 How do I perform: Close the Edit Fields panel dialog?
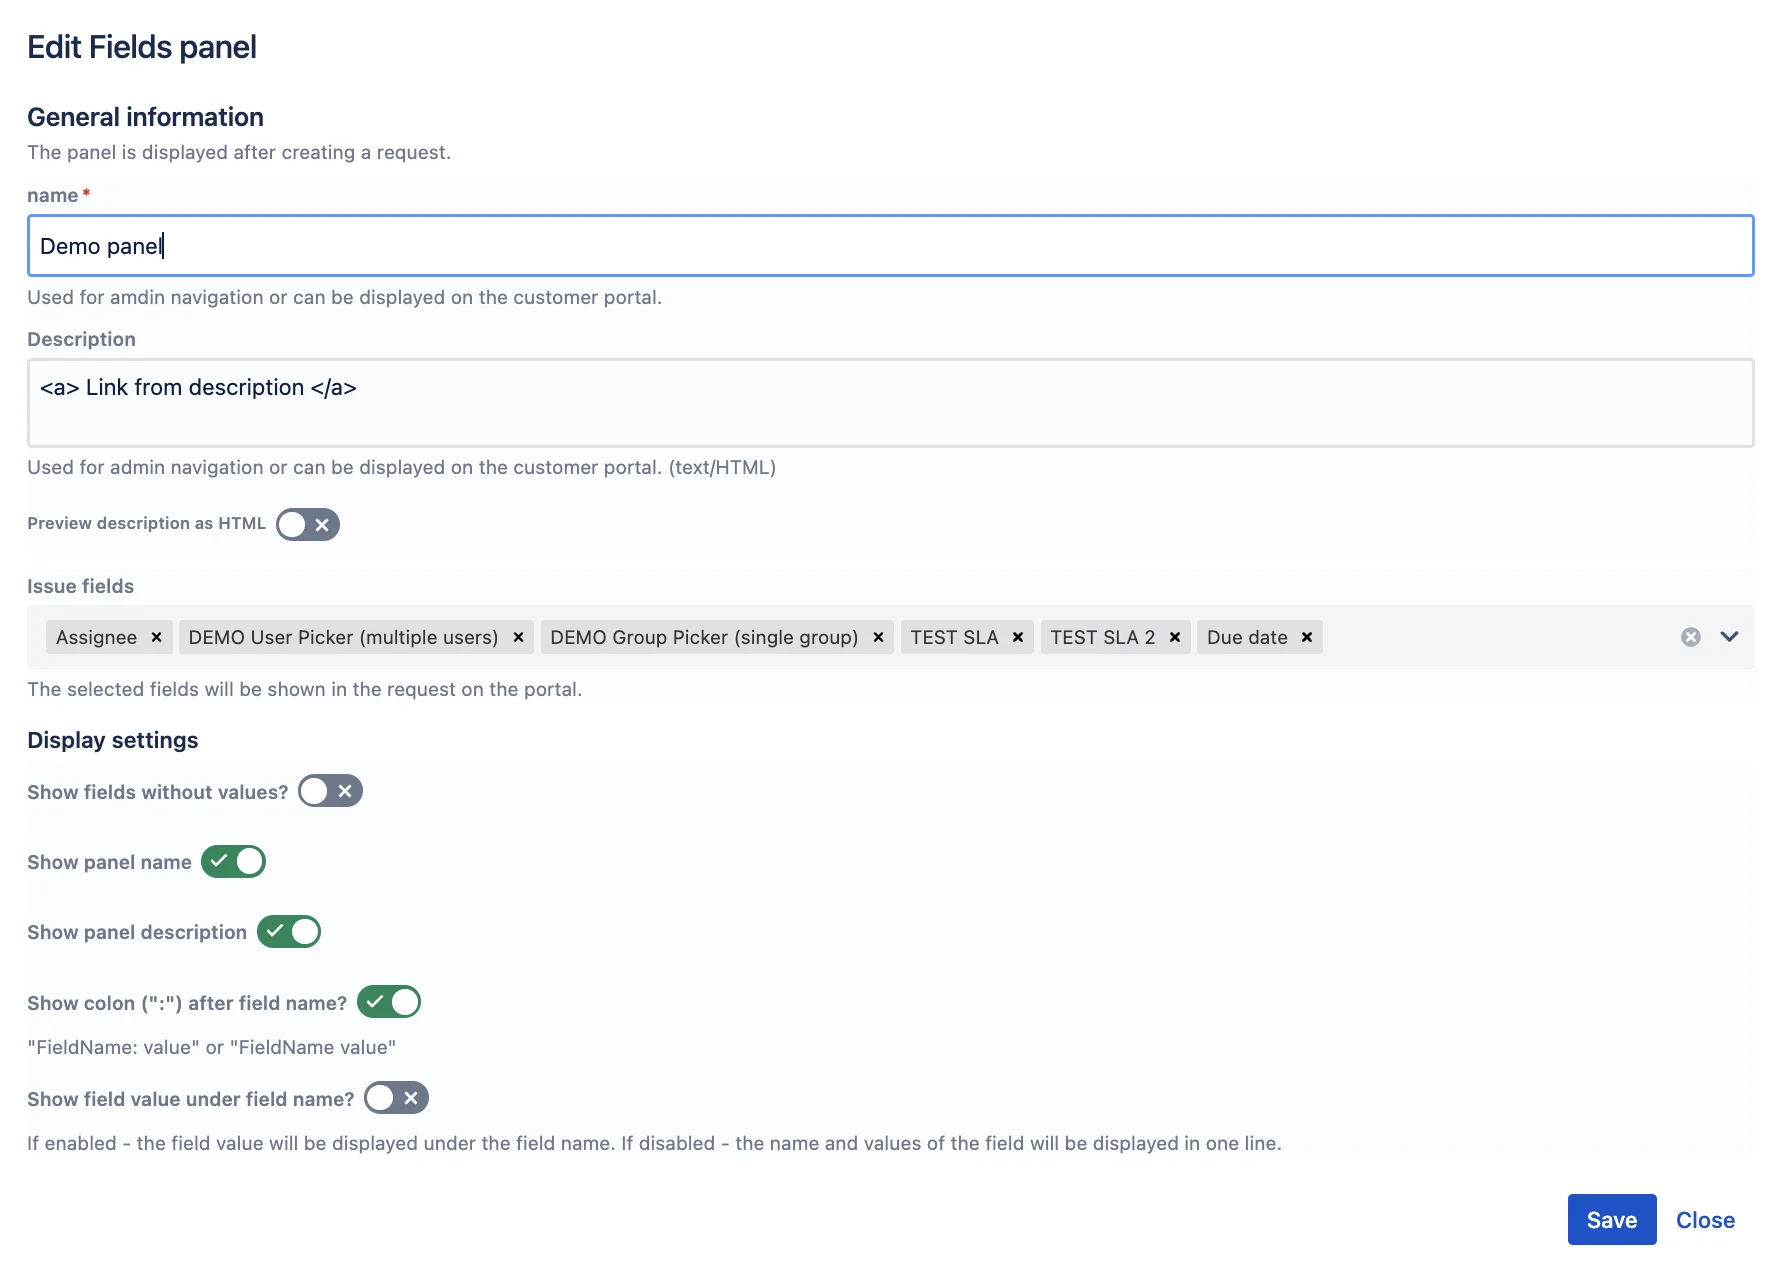(x=1705, y=1220)
